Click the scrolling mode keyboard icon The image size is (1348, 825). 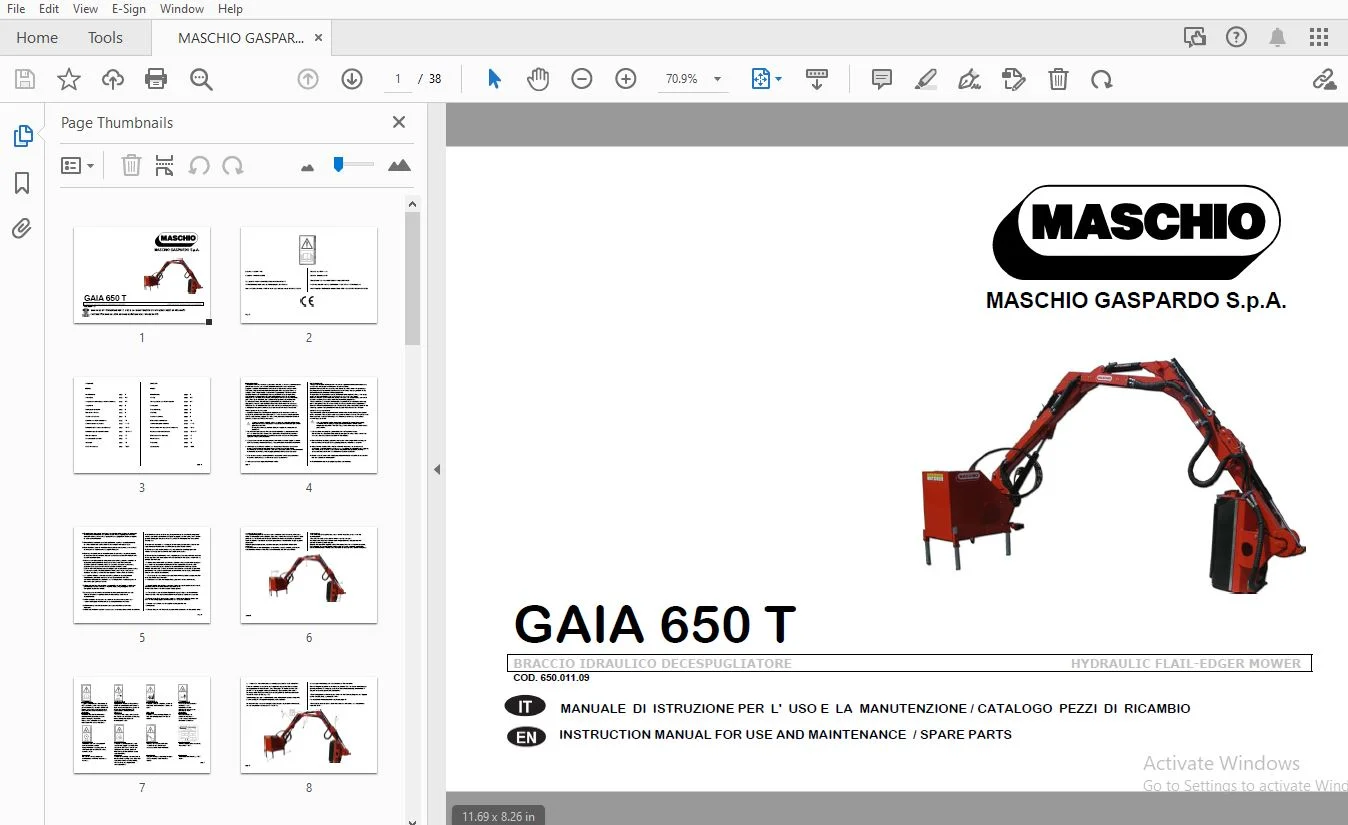817,79
